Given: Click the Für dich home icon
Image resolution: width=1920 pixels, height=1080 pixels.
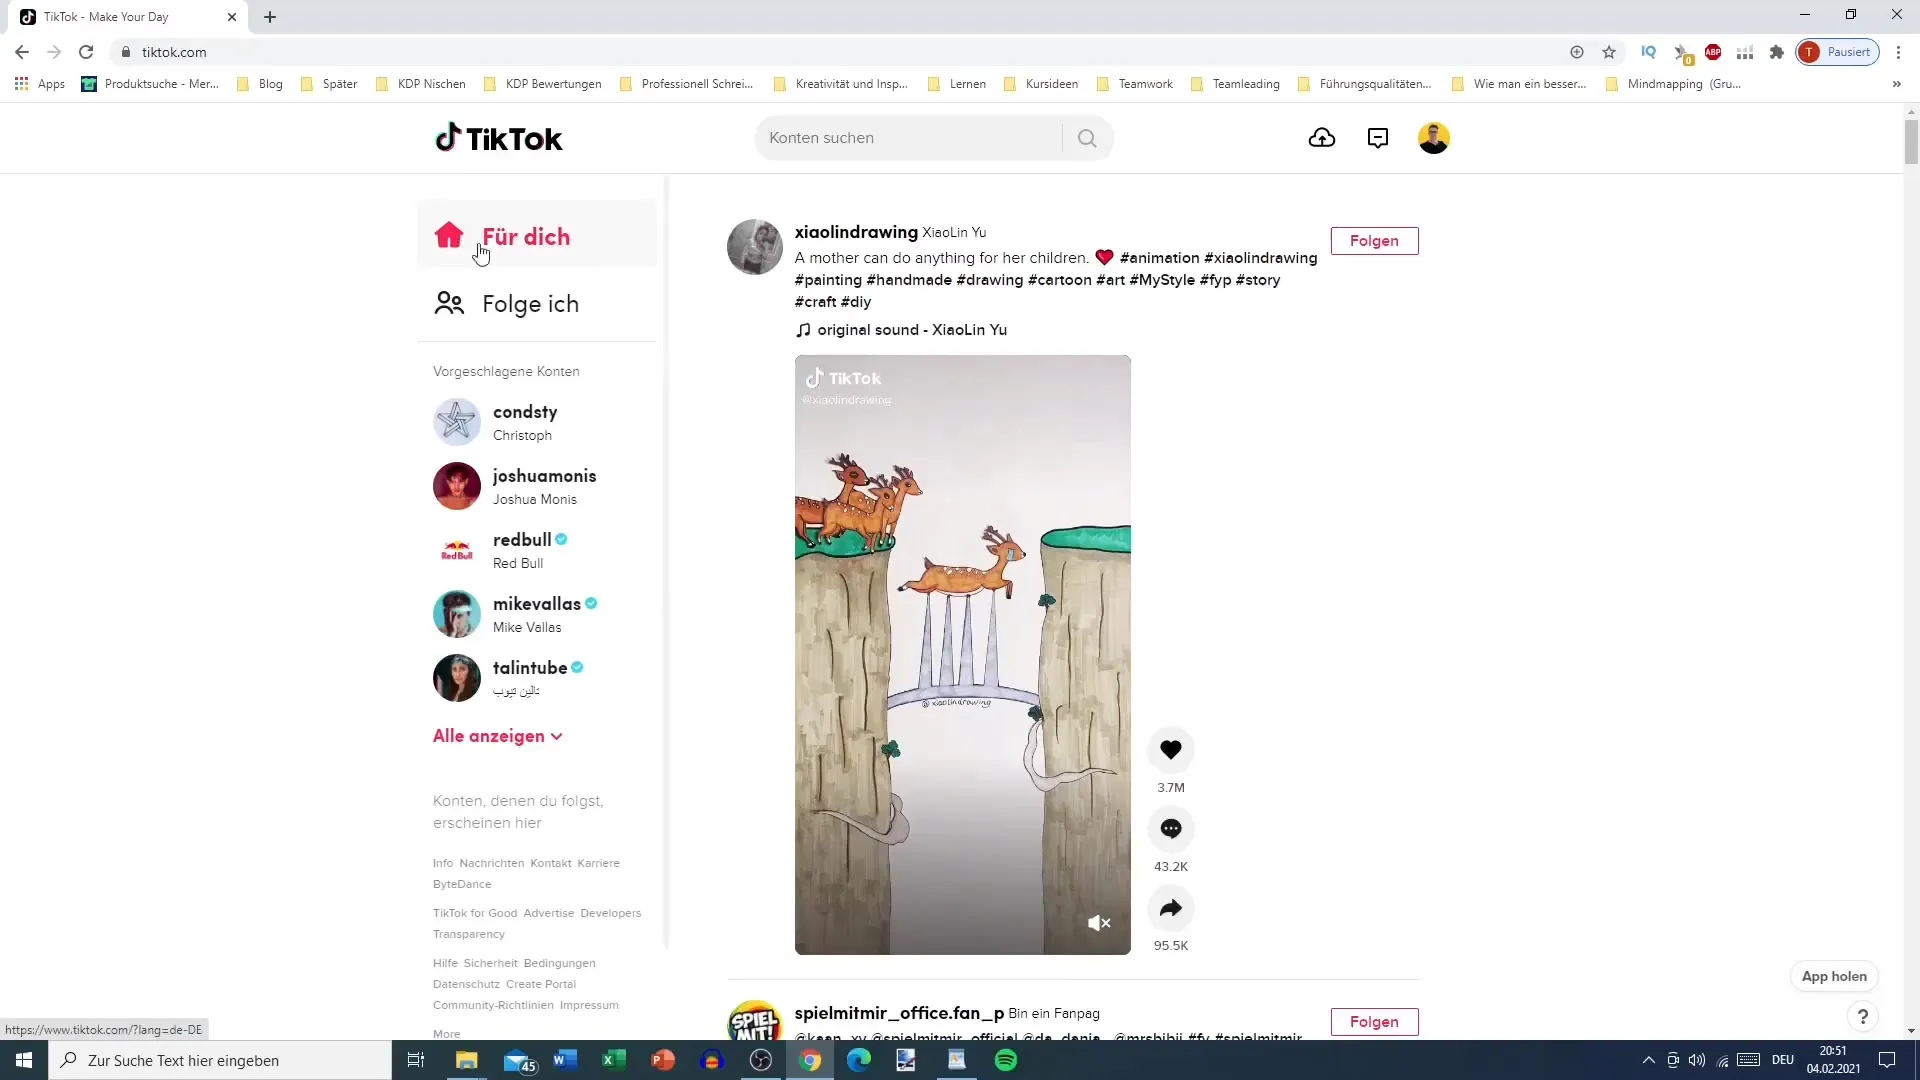Looking at the screenshot, I should click(x=449, y=235).
